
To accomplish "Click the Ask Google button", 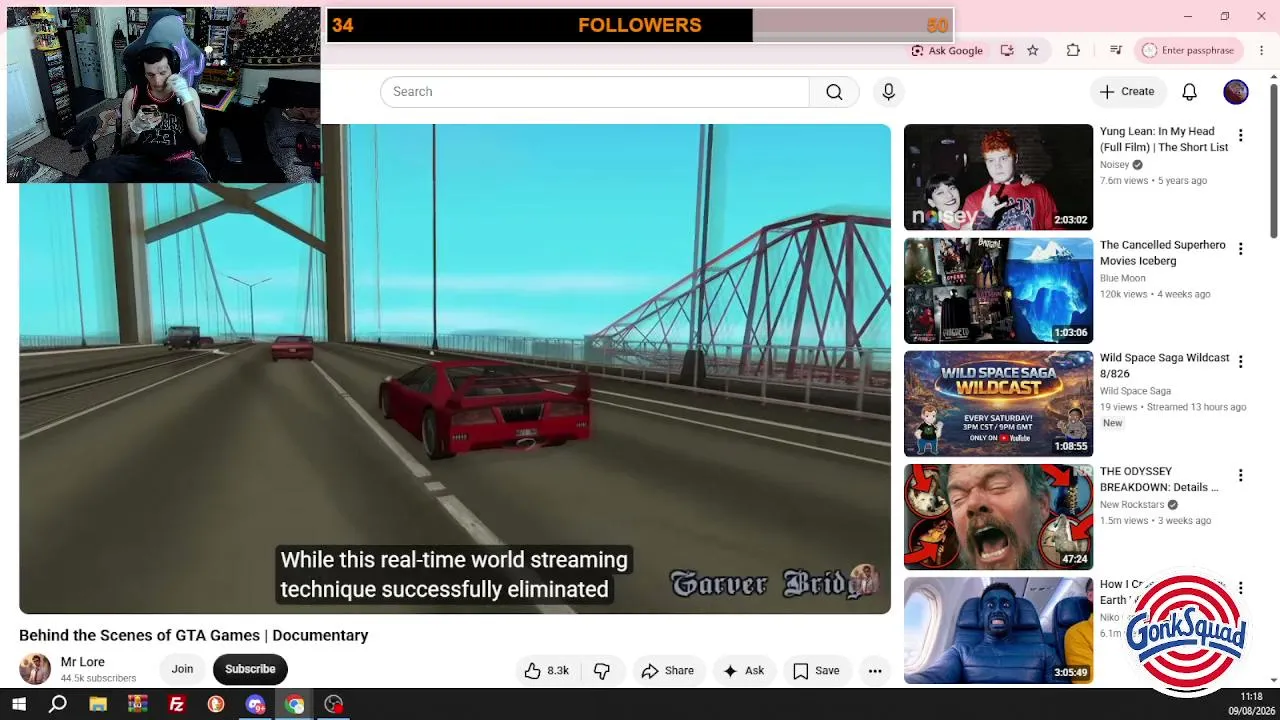I will pyautogui.click(x=947, y=50).
